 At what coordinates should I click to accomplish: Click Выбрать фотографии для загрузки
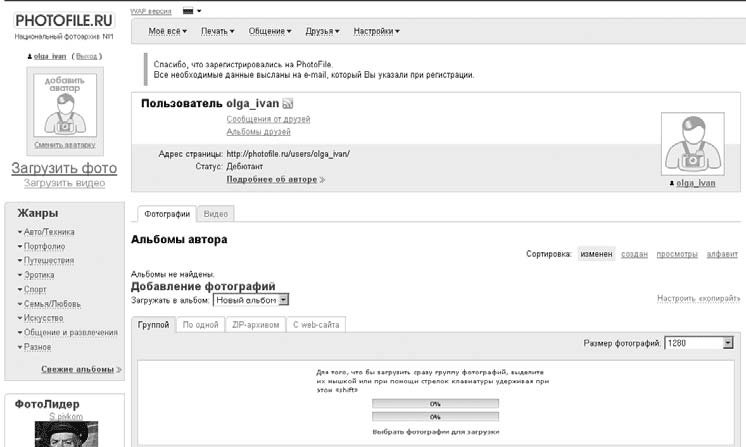coord(435,431)
